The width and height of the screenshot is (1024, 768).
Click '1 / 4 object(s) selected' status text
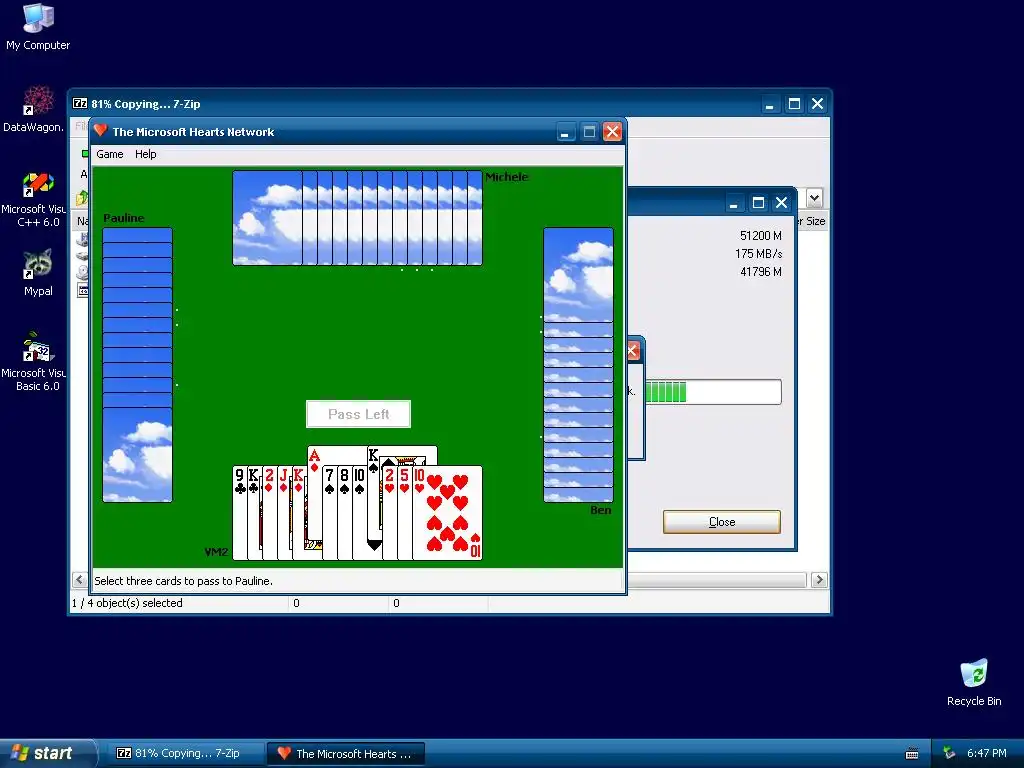point(127,603)
